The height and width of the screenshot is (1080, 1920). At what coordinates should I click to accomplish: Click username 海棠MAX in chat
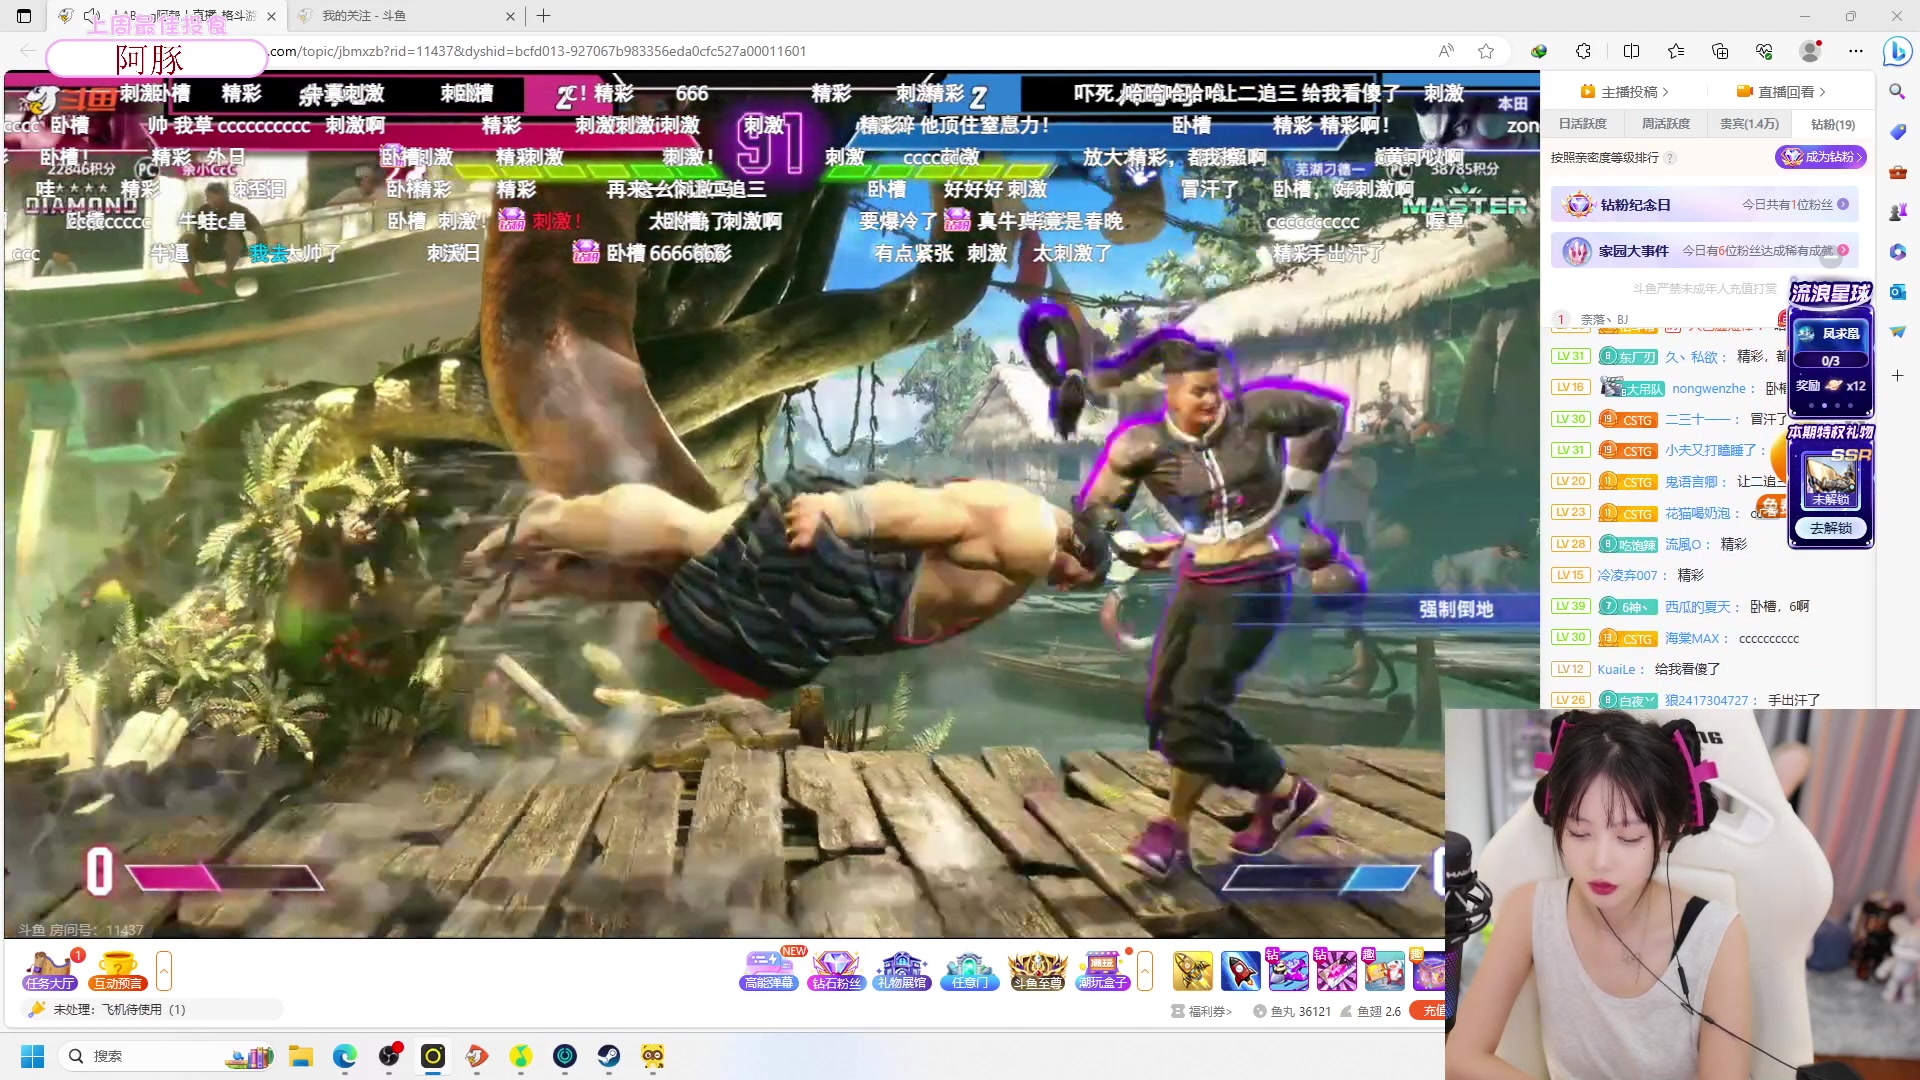click(x=1692, y=638)
